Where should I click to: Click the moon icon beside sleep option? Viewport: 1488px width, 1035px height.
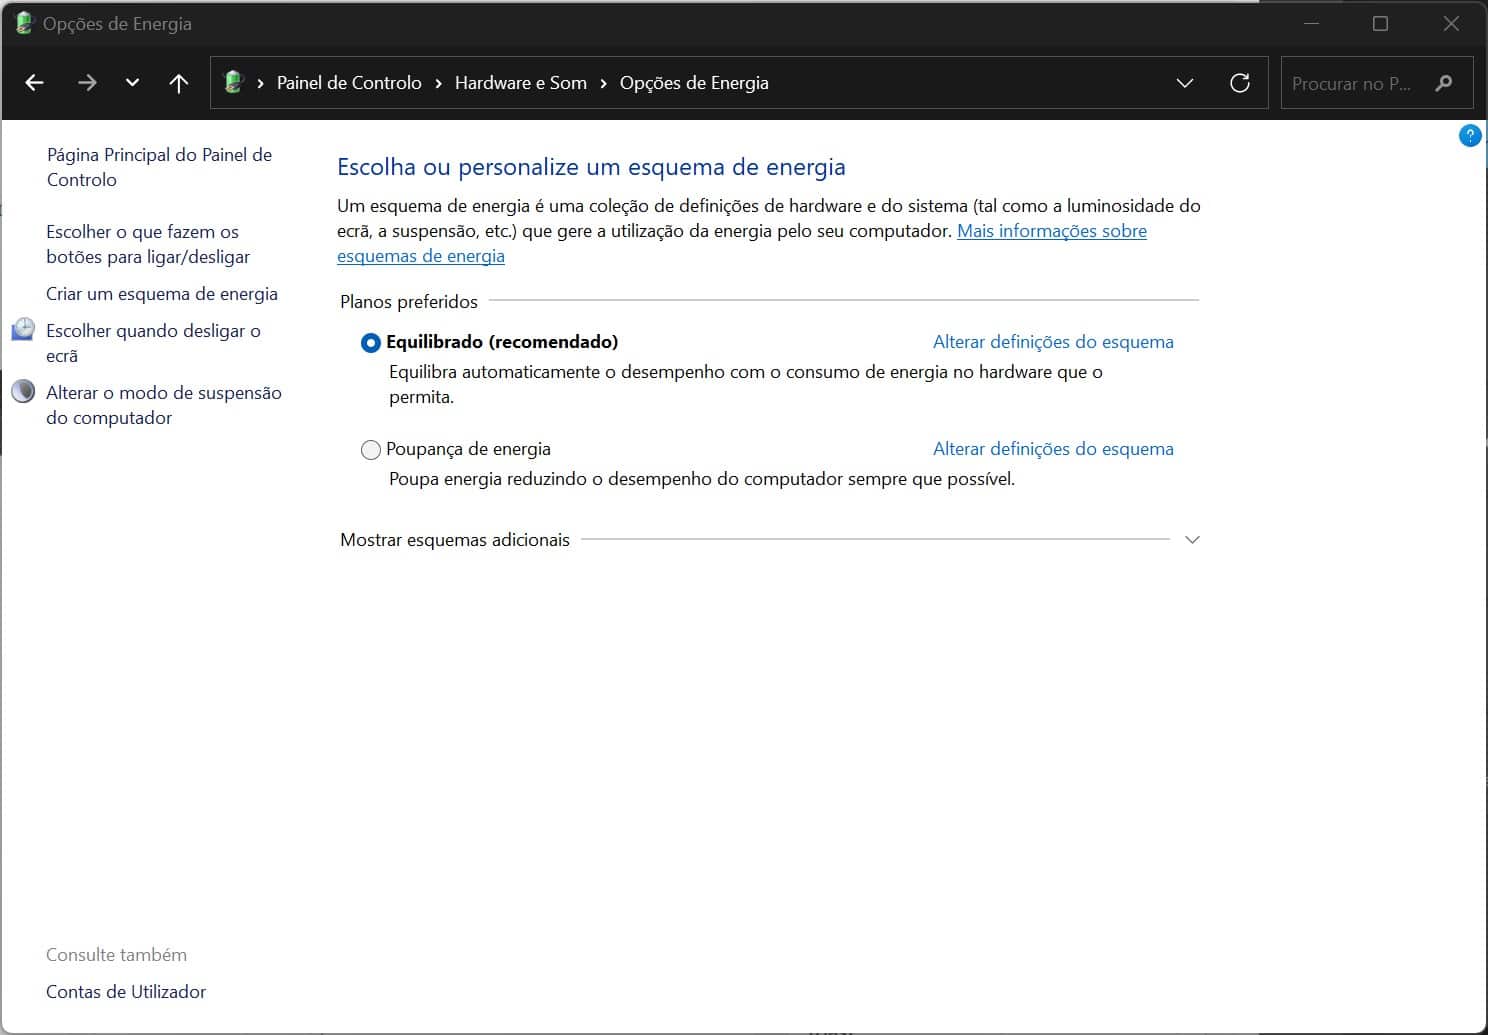click(23, 392)
